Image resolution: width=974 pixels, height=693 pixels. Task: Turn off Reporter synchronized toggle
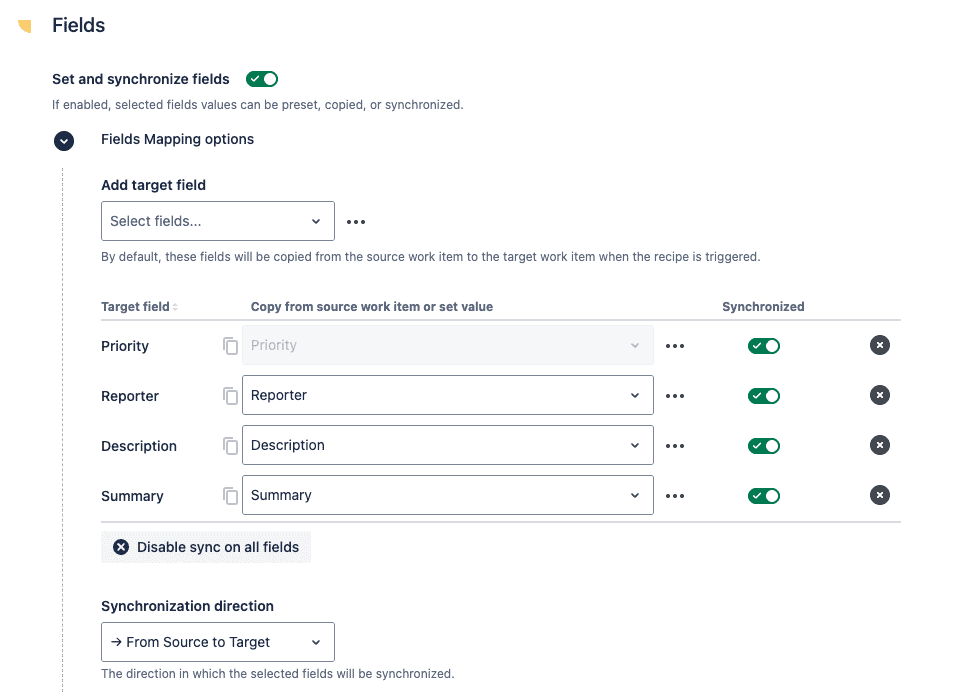[764, 396]
